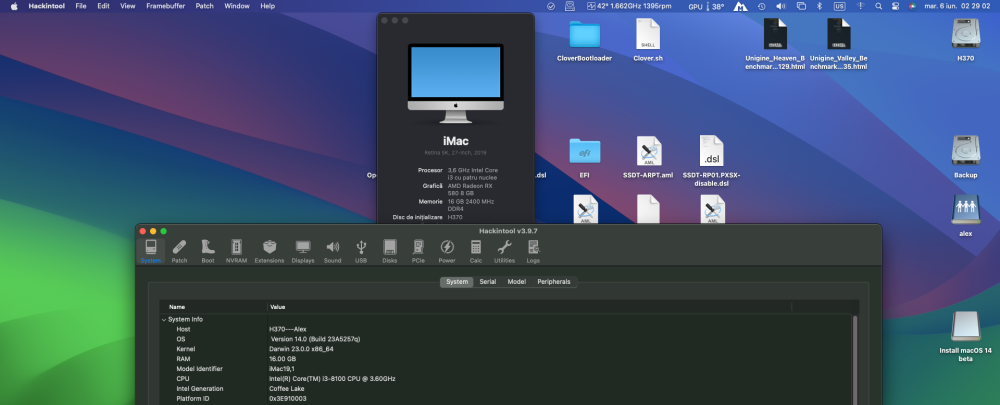Click the GPU 38° temperature monitor in menu bar
The height and width of the screenshot is (405, 1000).
click(x=706, y=6)
